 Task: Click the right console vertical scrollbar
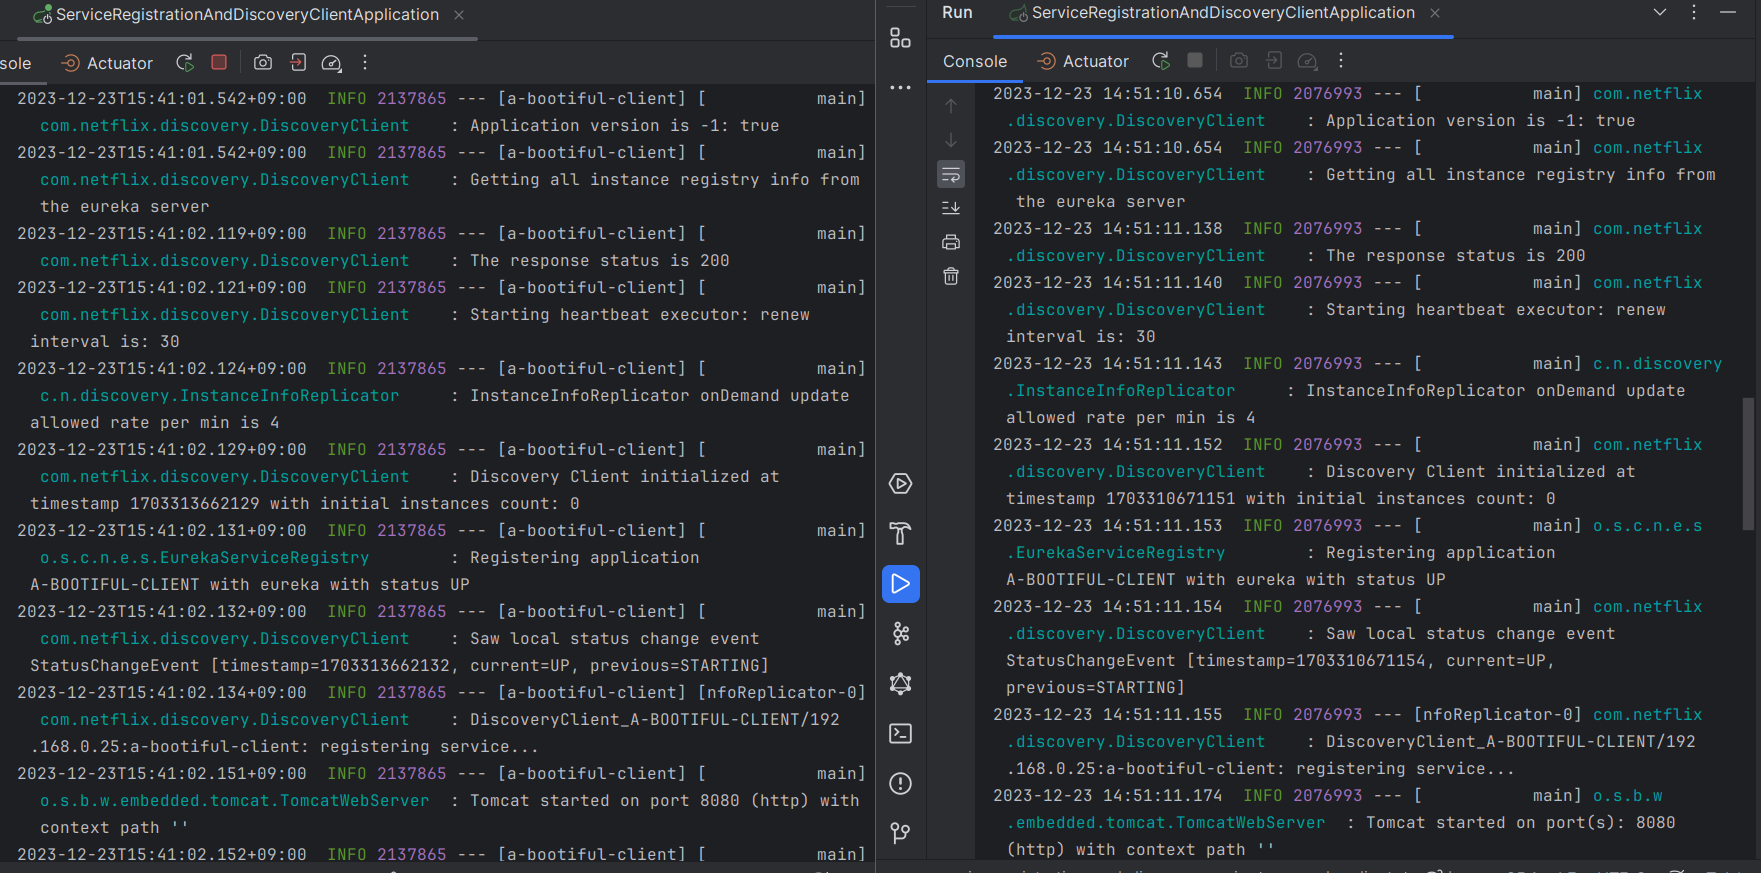tap(1748, 464)
